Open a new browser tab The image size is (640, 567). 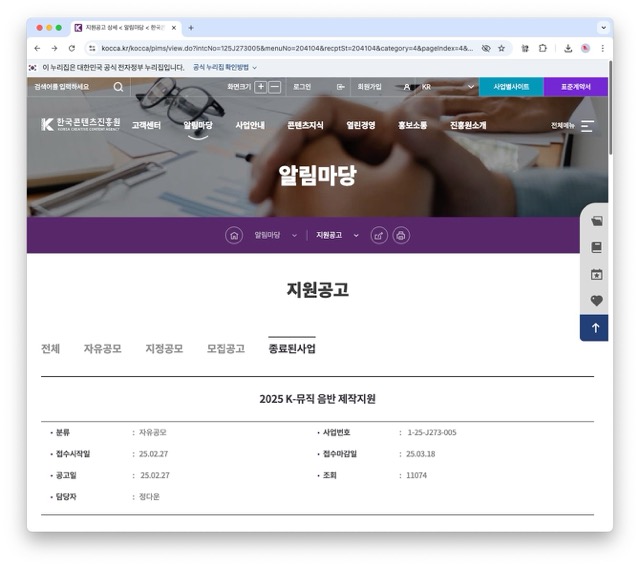191,28
